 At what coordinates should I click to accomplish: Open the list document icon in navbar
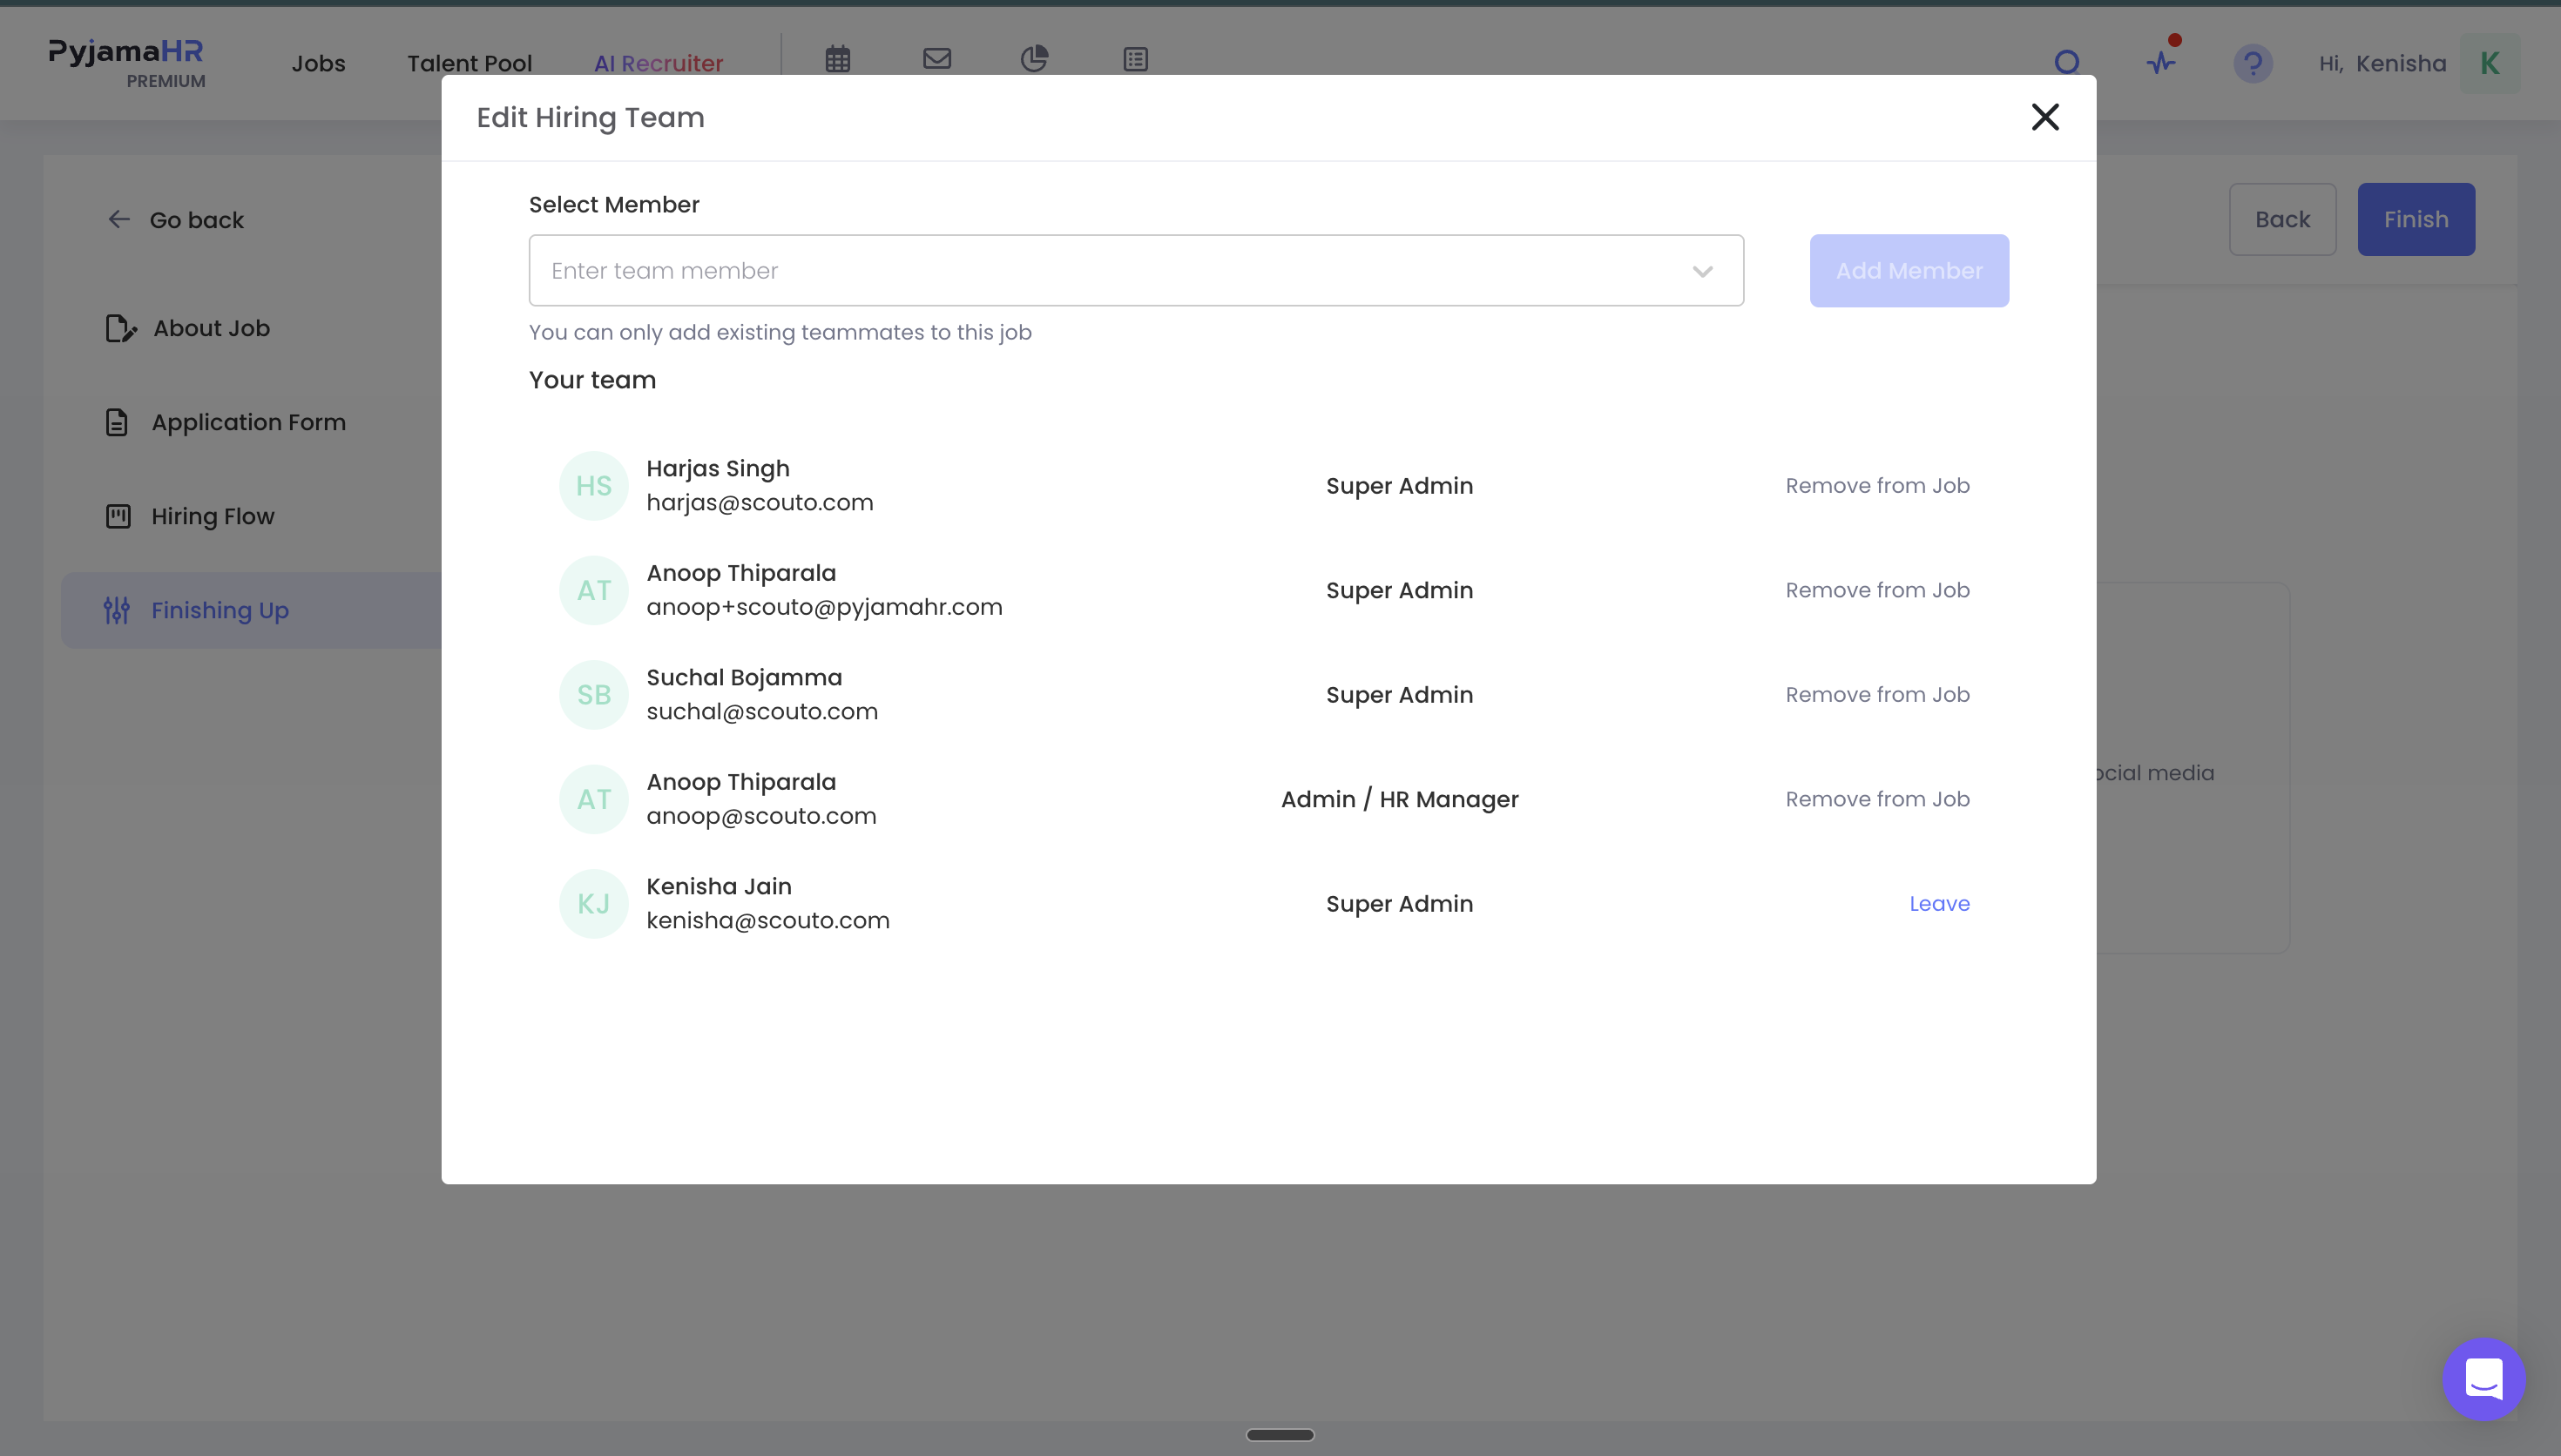click(1135, 60)
